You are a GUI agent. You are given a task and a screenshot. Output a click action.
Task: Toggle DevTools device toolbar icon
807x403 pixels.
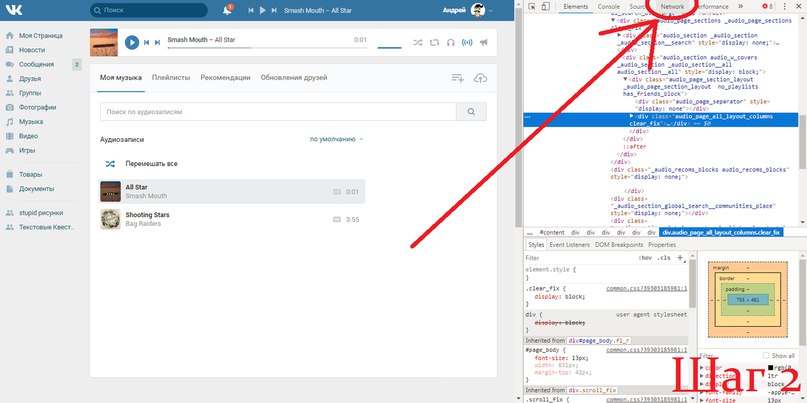[546, 6]
